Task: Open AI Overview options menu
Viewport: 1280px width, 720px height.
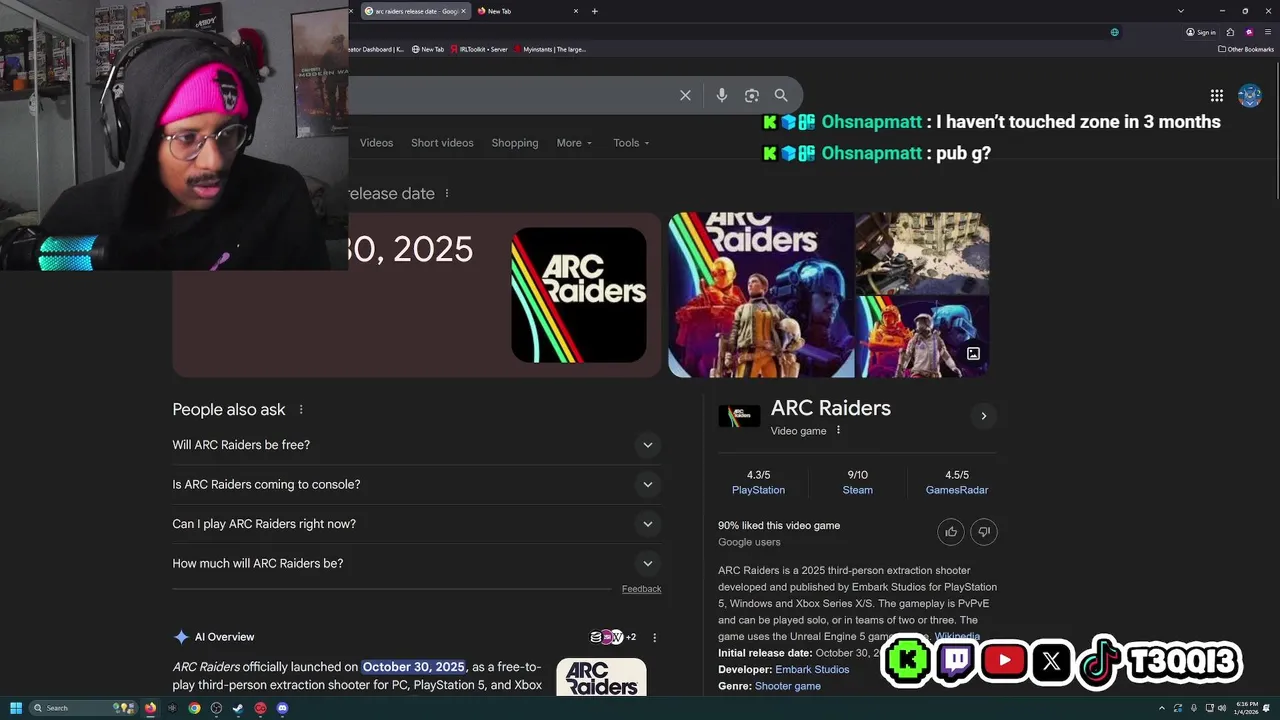Action: (655, 637)
